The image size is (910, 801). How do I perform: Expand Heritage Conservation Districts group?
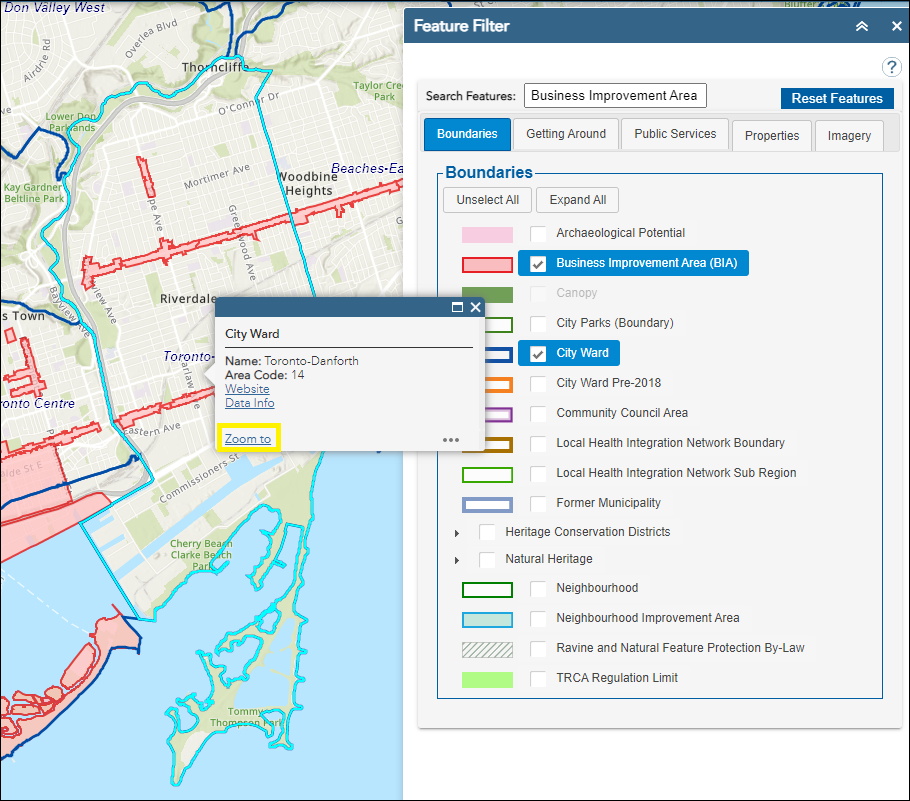tap(459, 533)
